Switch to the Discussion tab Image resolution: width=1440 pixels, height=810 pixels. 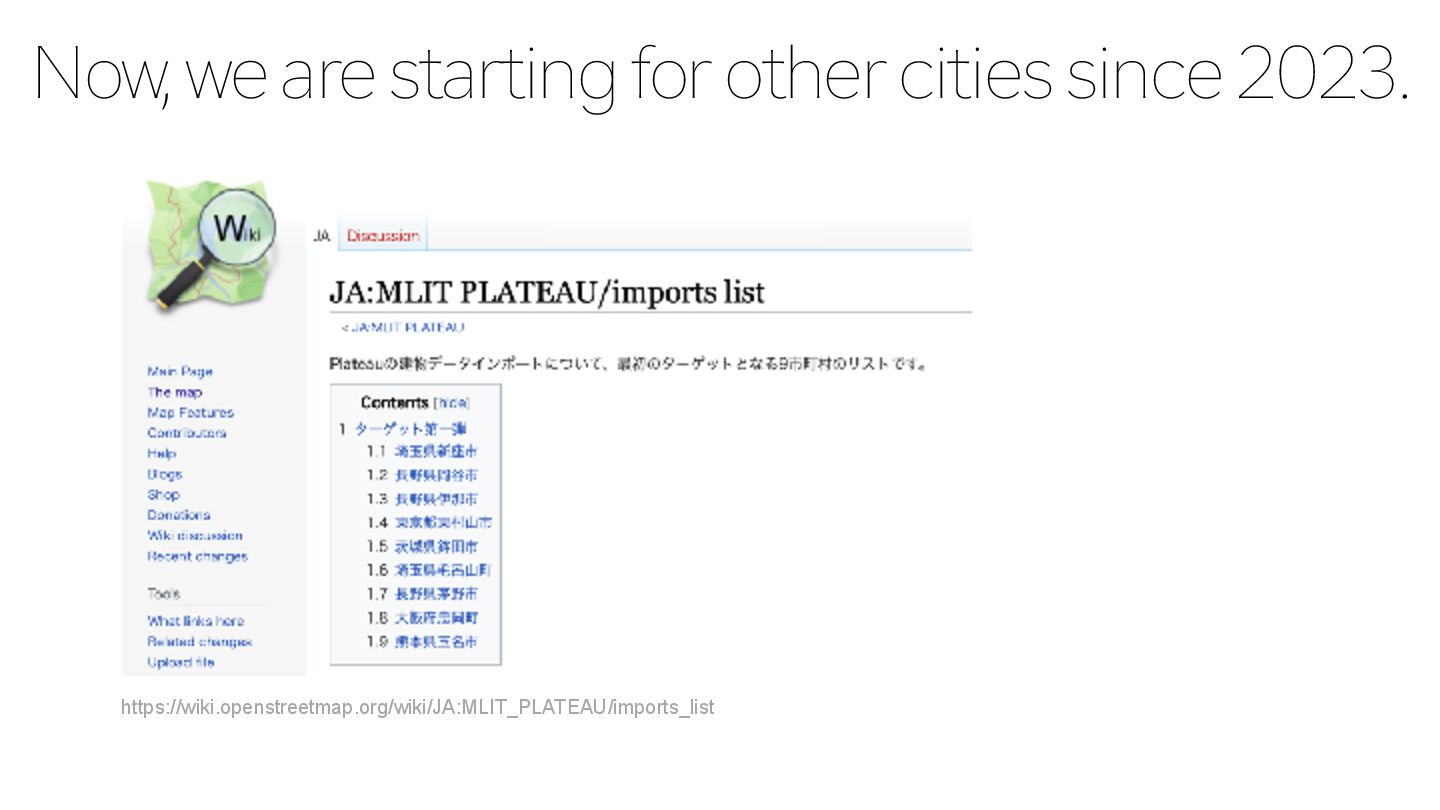click(383, 236)
